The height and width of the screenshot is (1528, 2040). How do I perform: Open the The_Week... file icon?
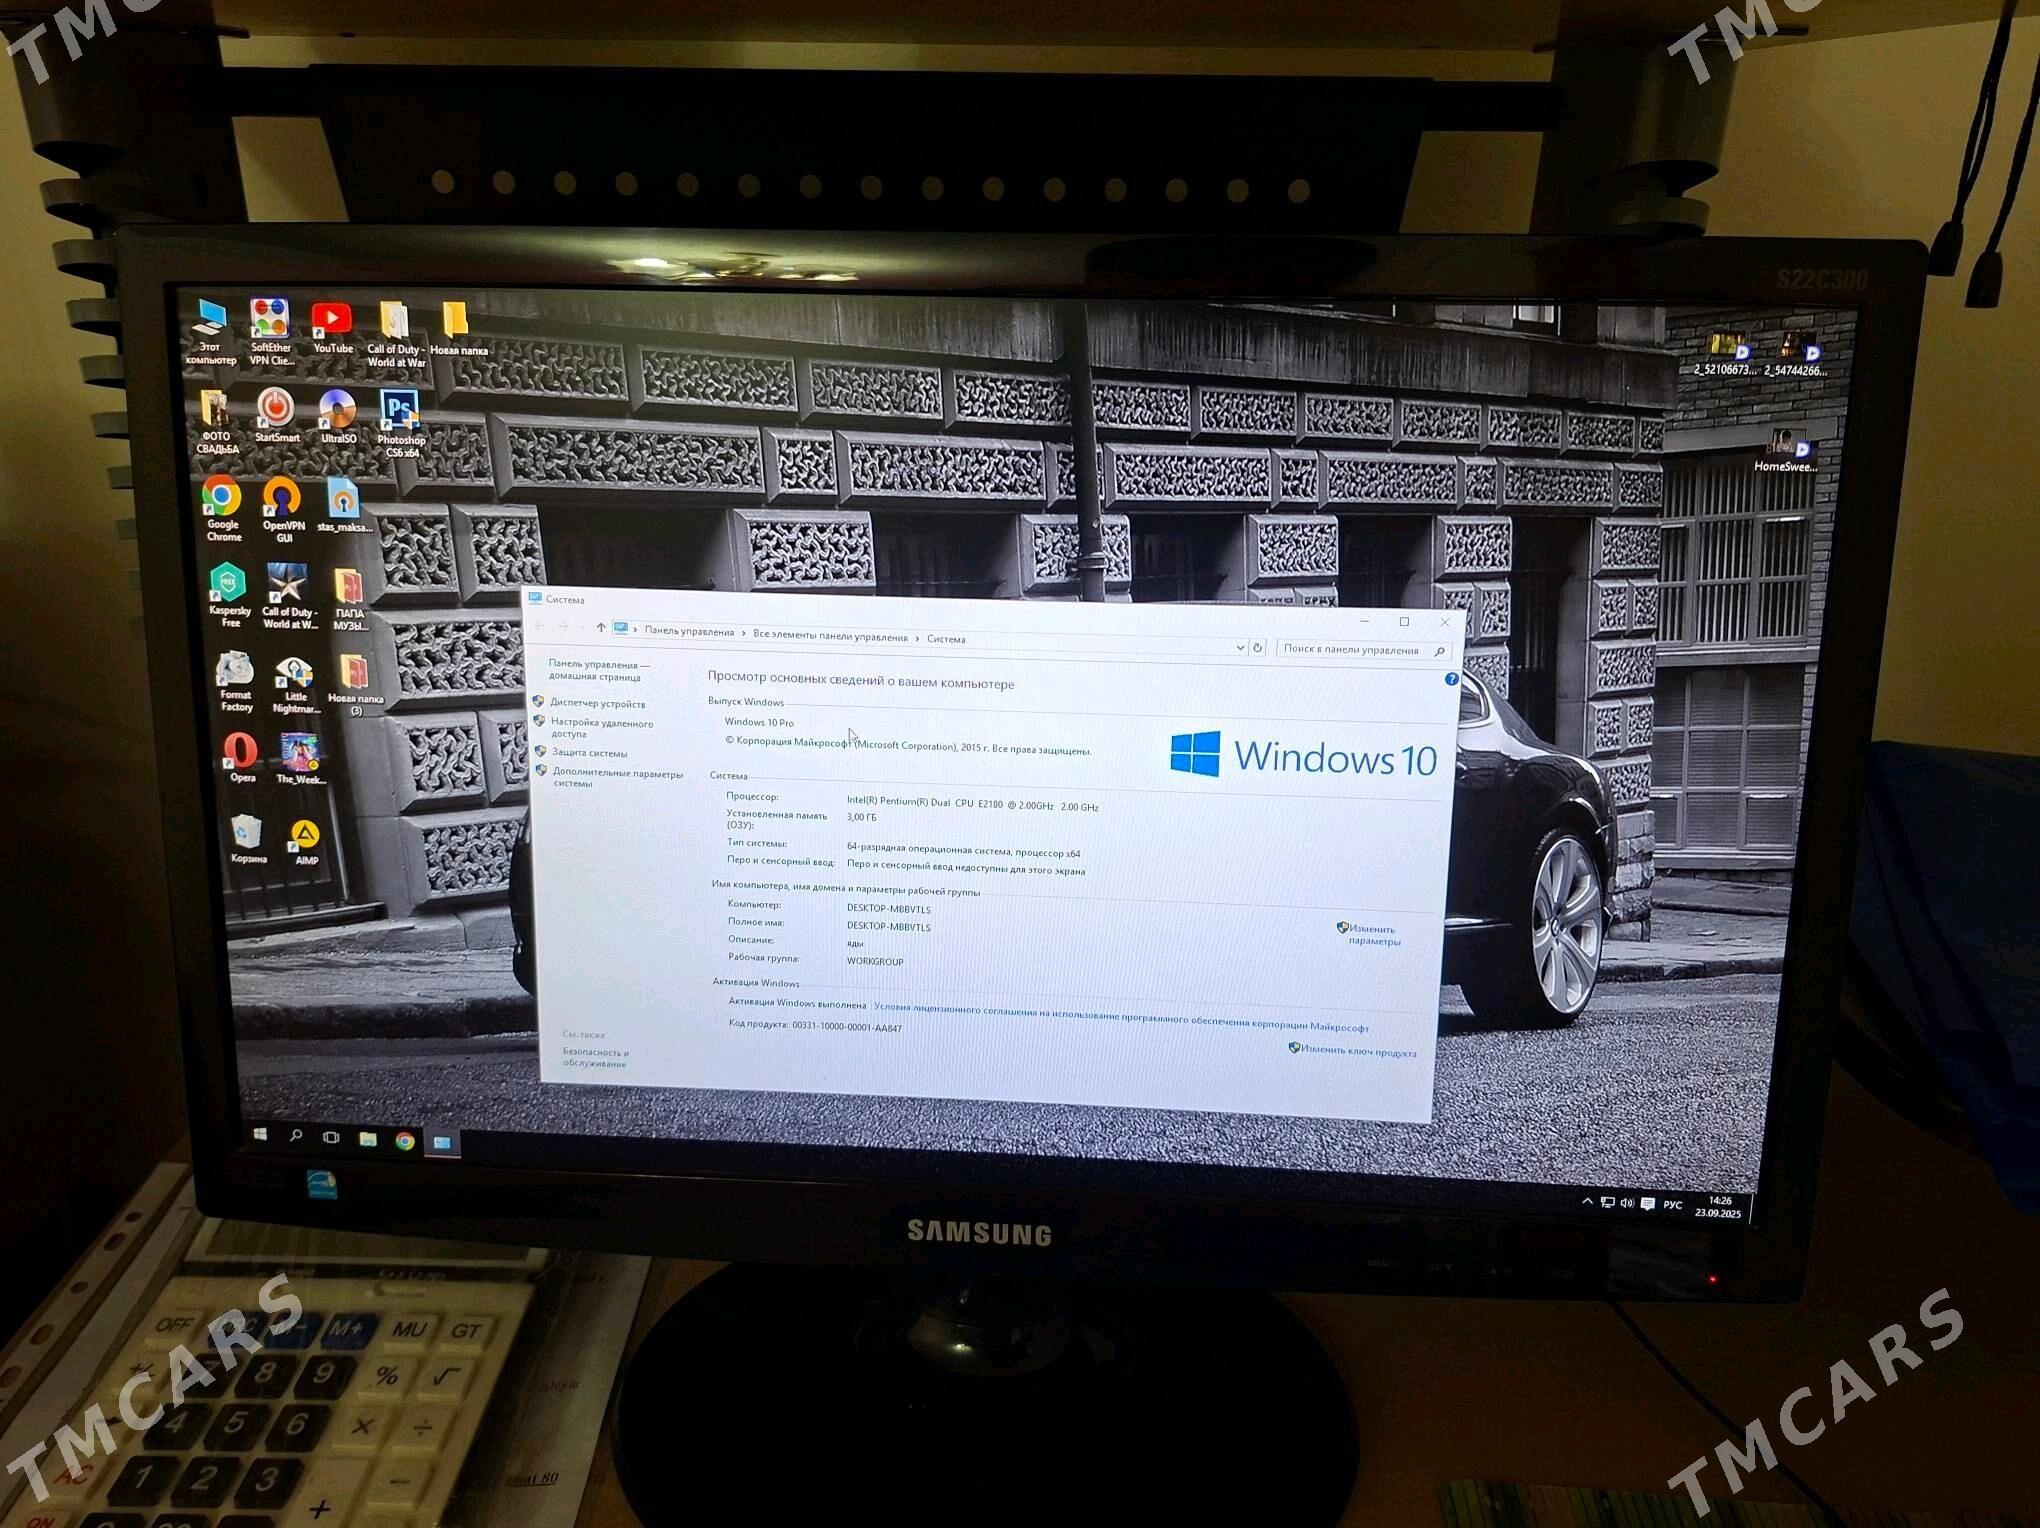[x=300, y=759]
